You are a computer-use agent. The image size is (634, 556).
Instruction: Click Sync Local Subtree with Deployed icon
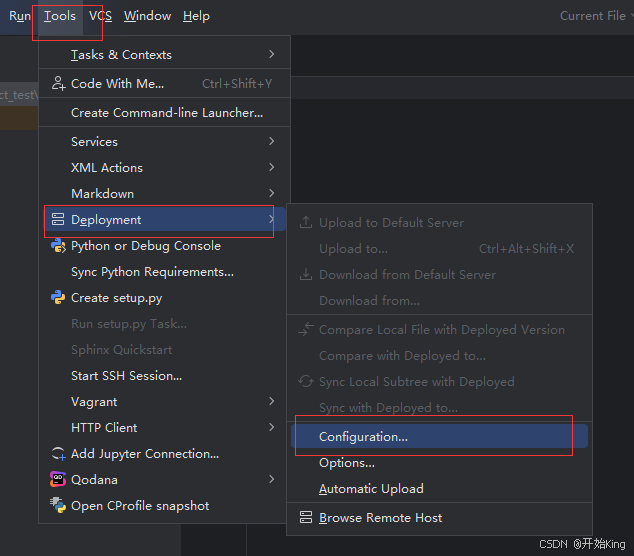pyautogui.click(x=306, y=381)
